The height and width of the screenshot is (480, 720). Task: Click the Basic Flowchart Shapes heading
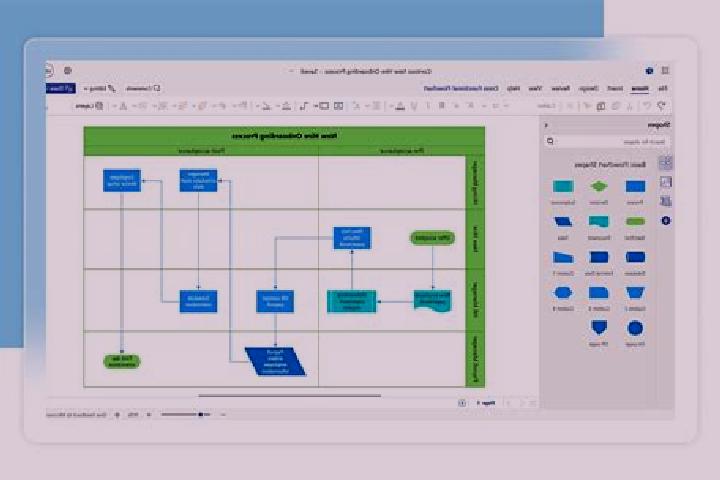pyautogui.click(x=610, y=164)
